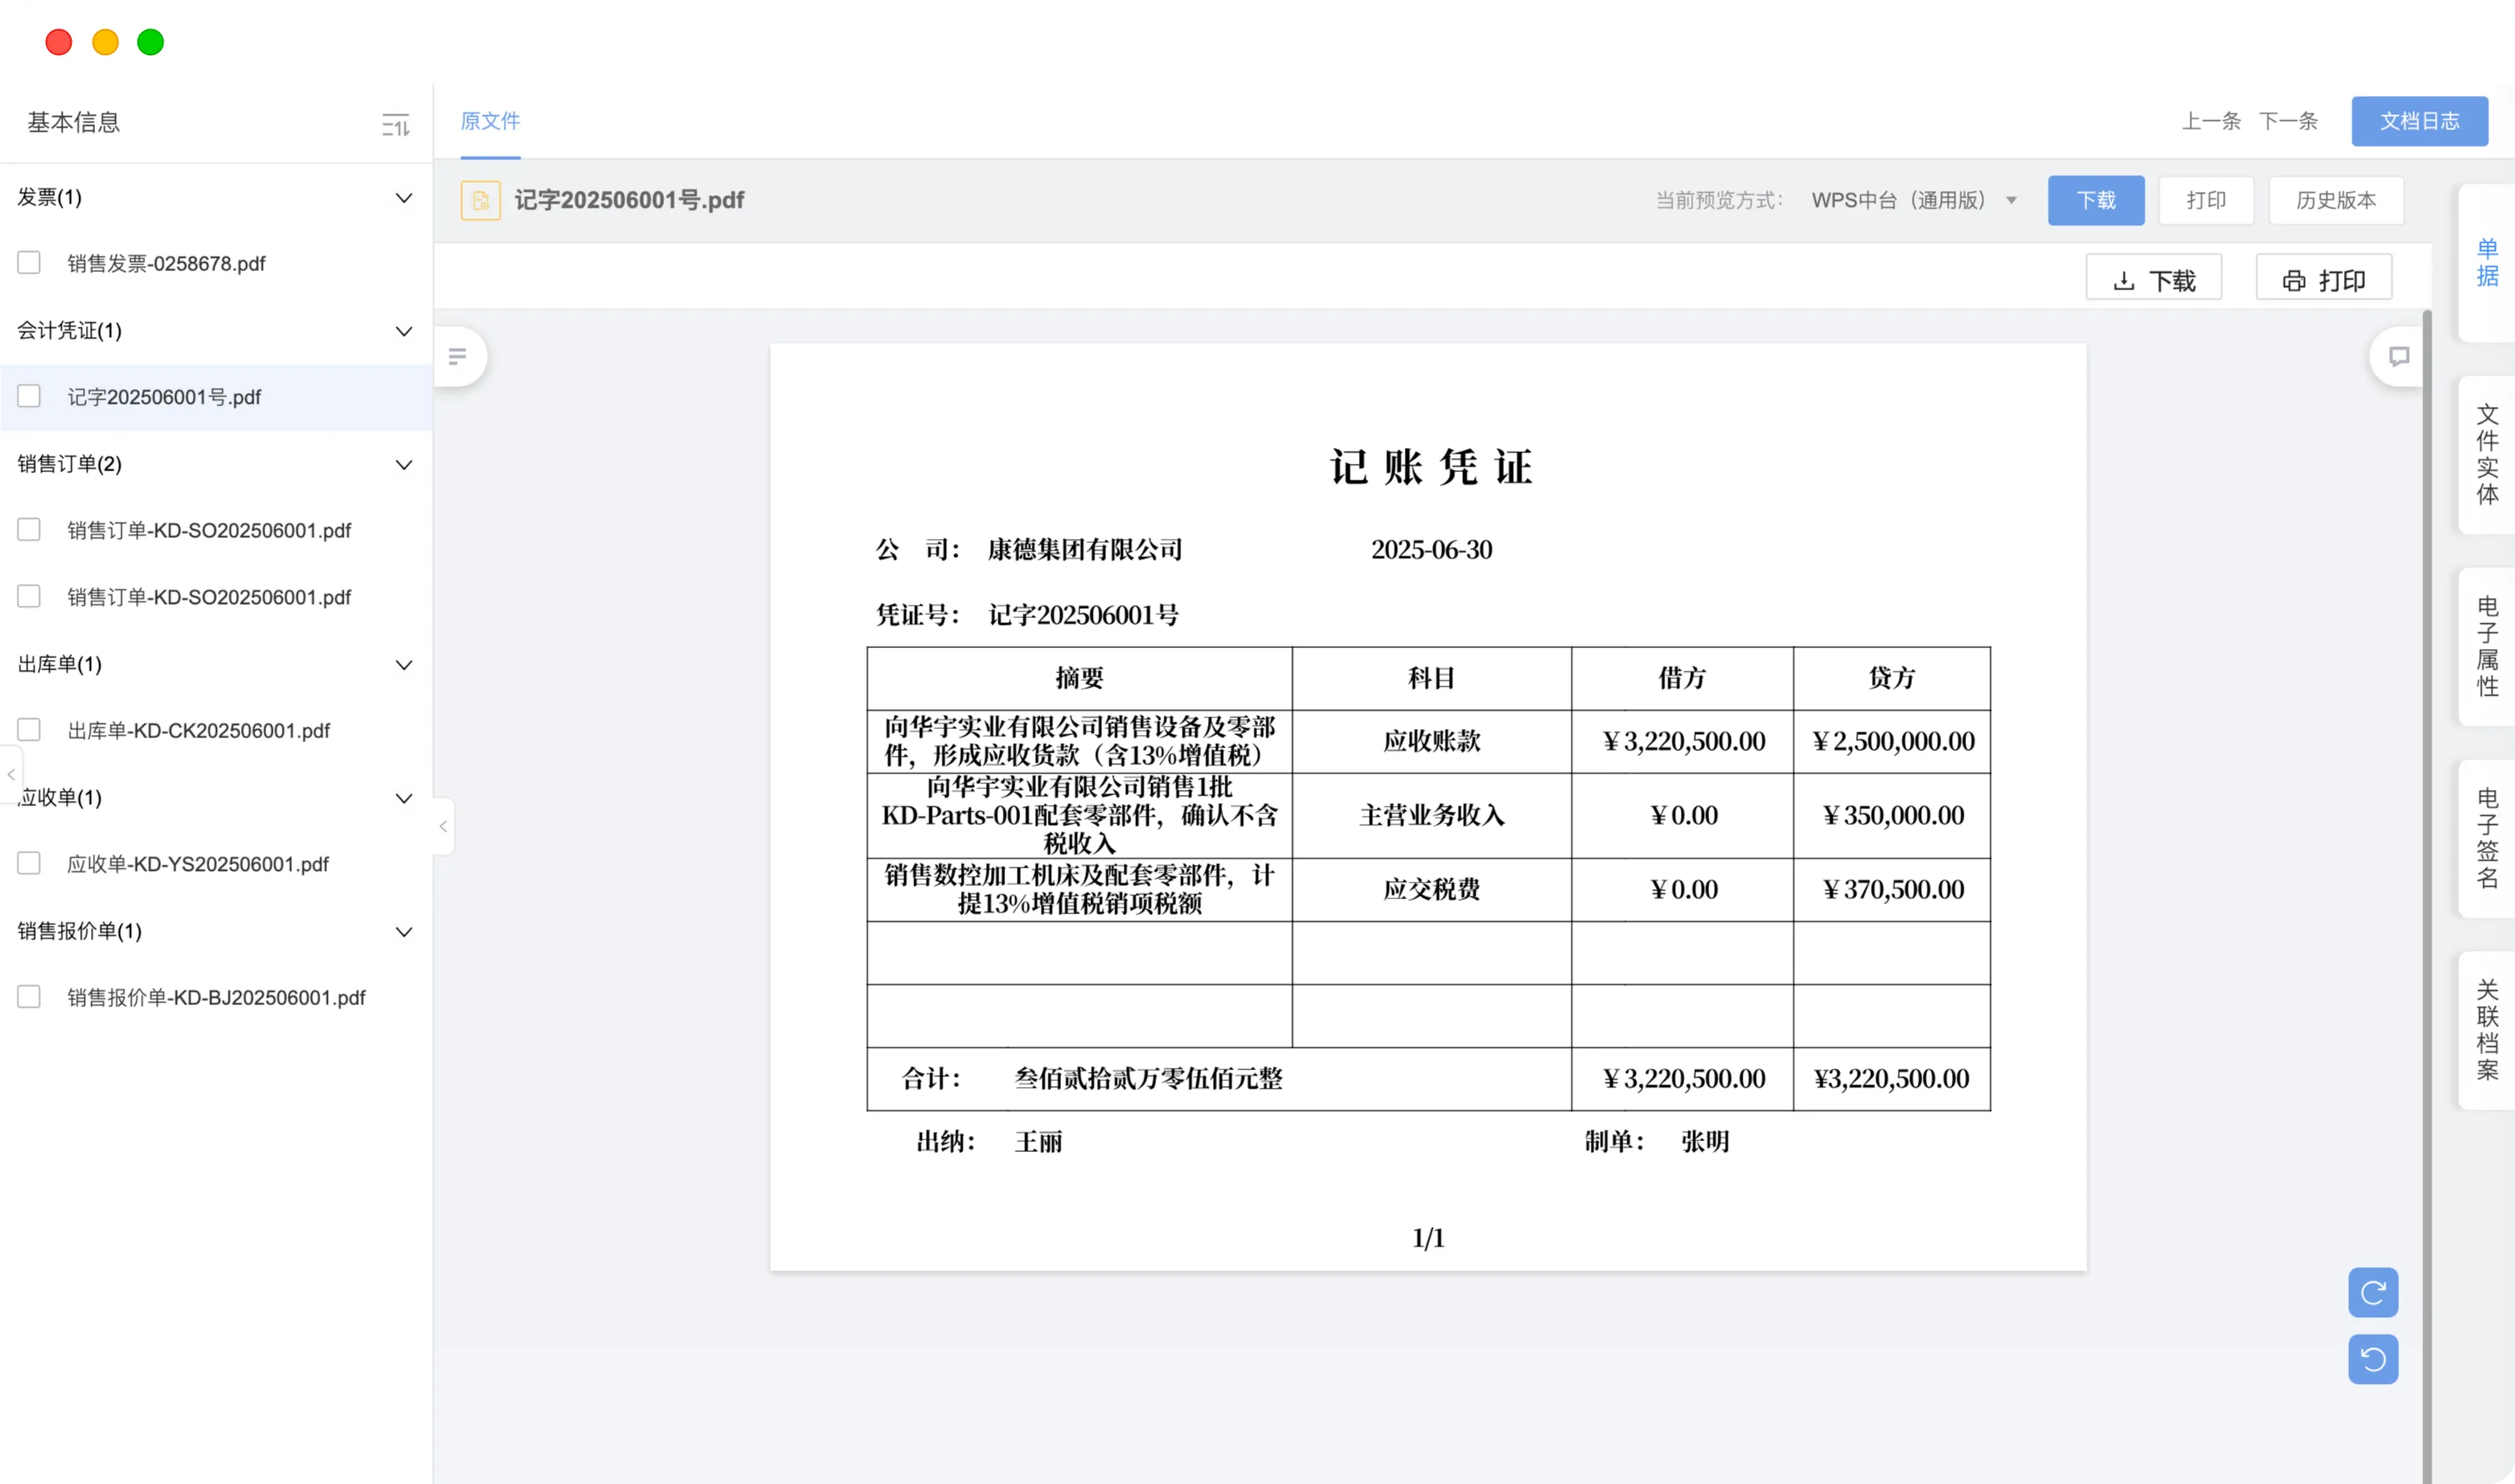
Task: Switch to the 原文件 tab
Action: pos(490,121)
